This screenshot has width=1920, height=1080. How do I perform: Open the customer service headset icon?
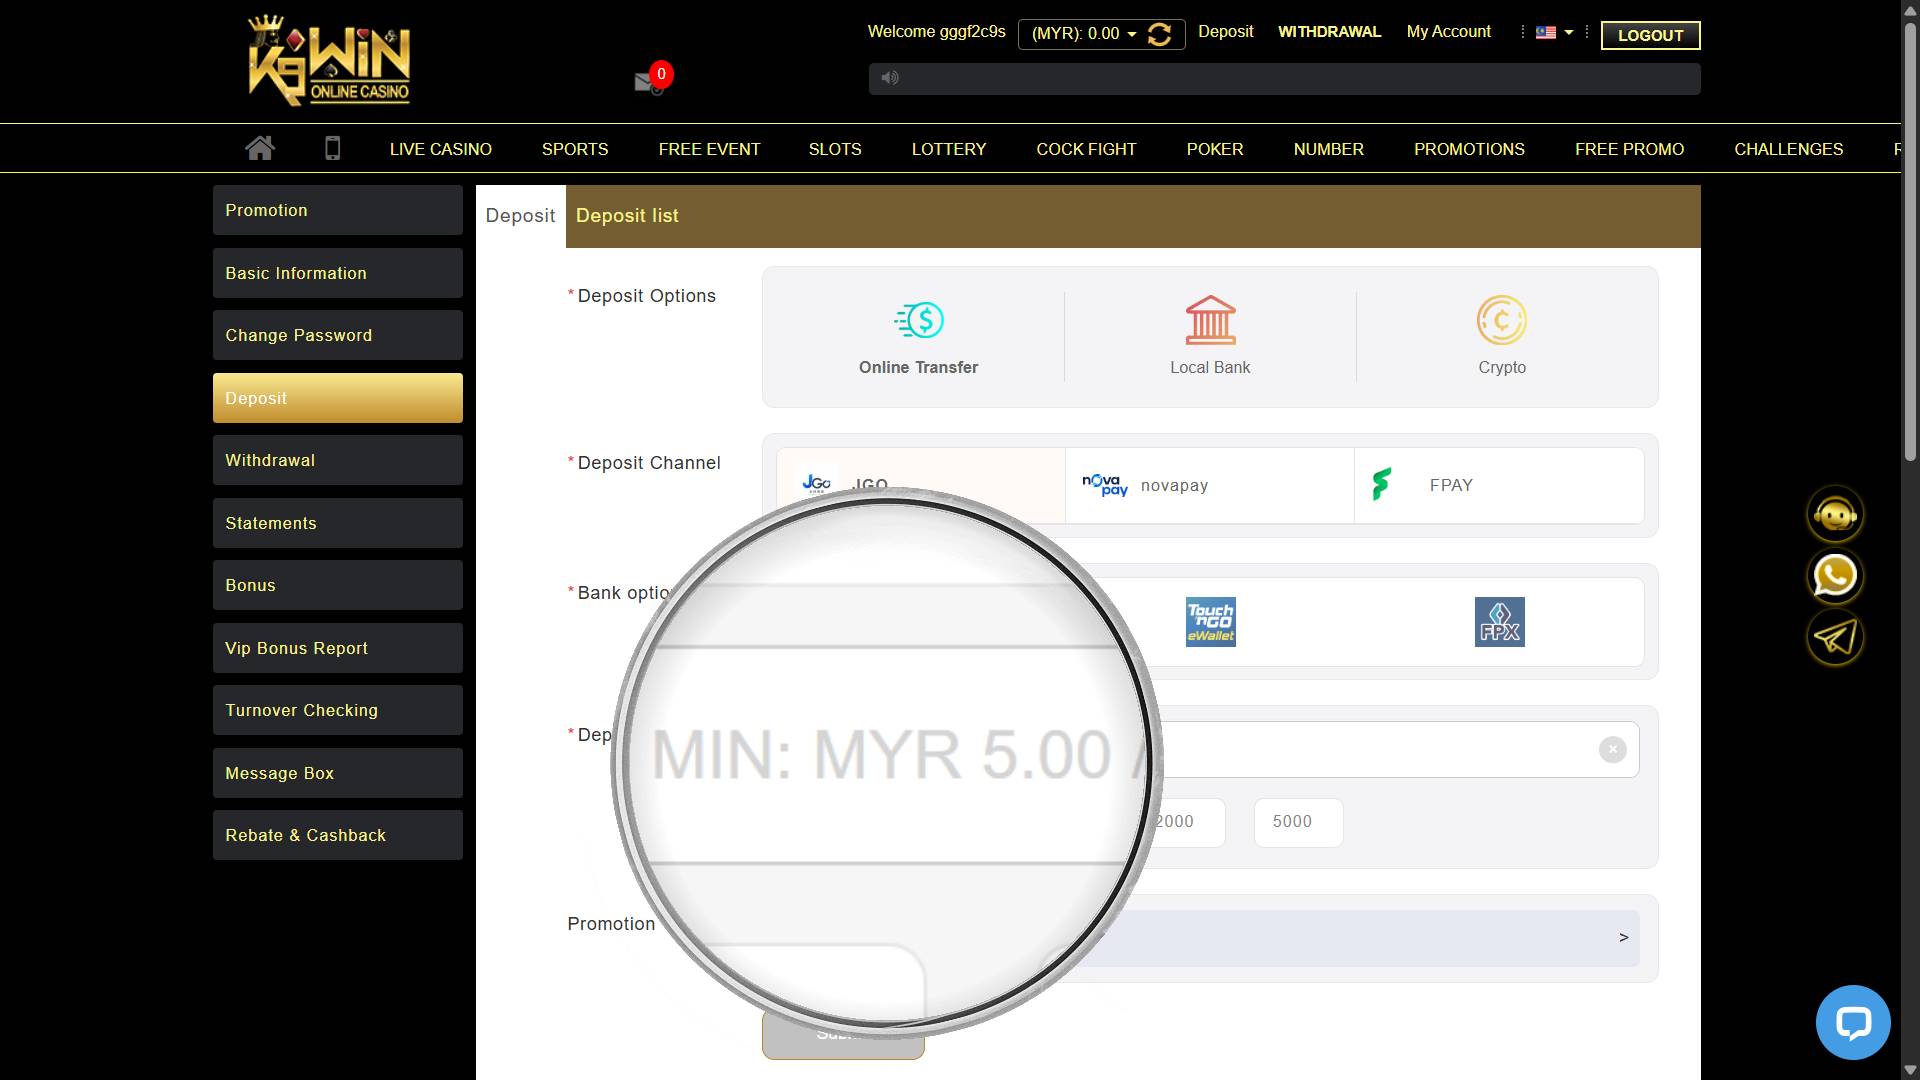(1835, 514)
